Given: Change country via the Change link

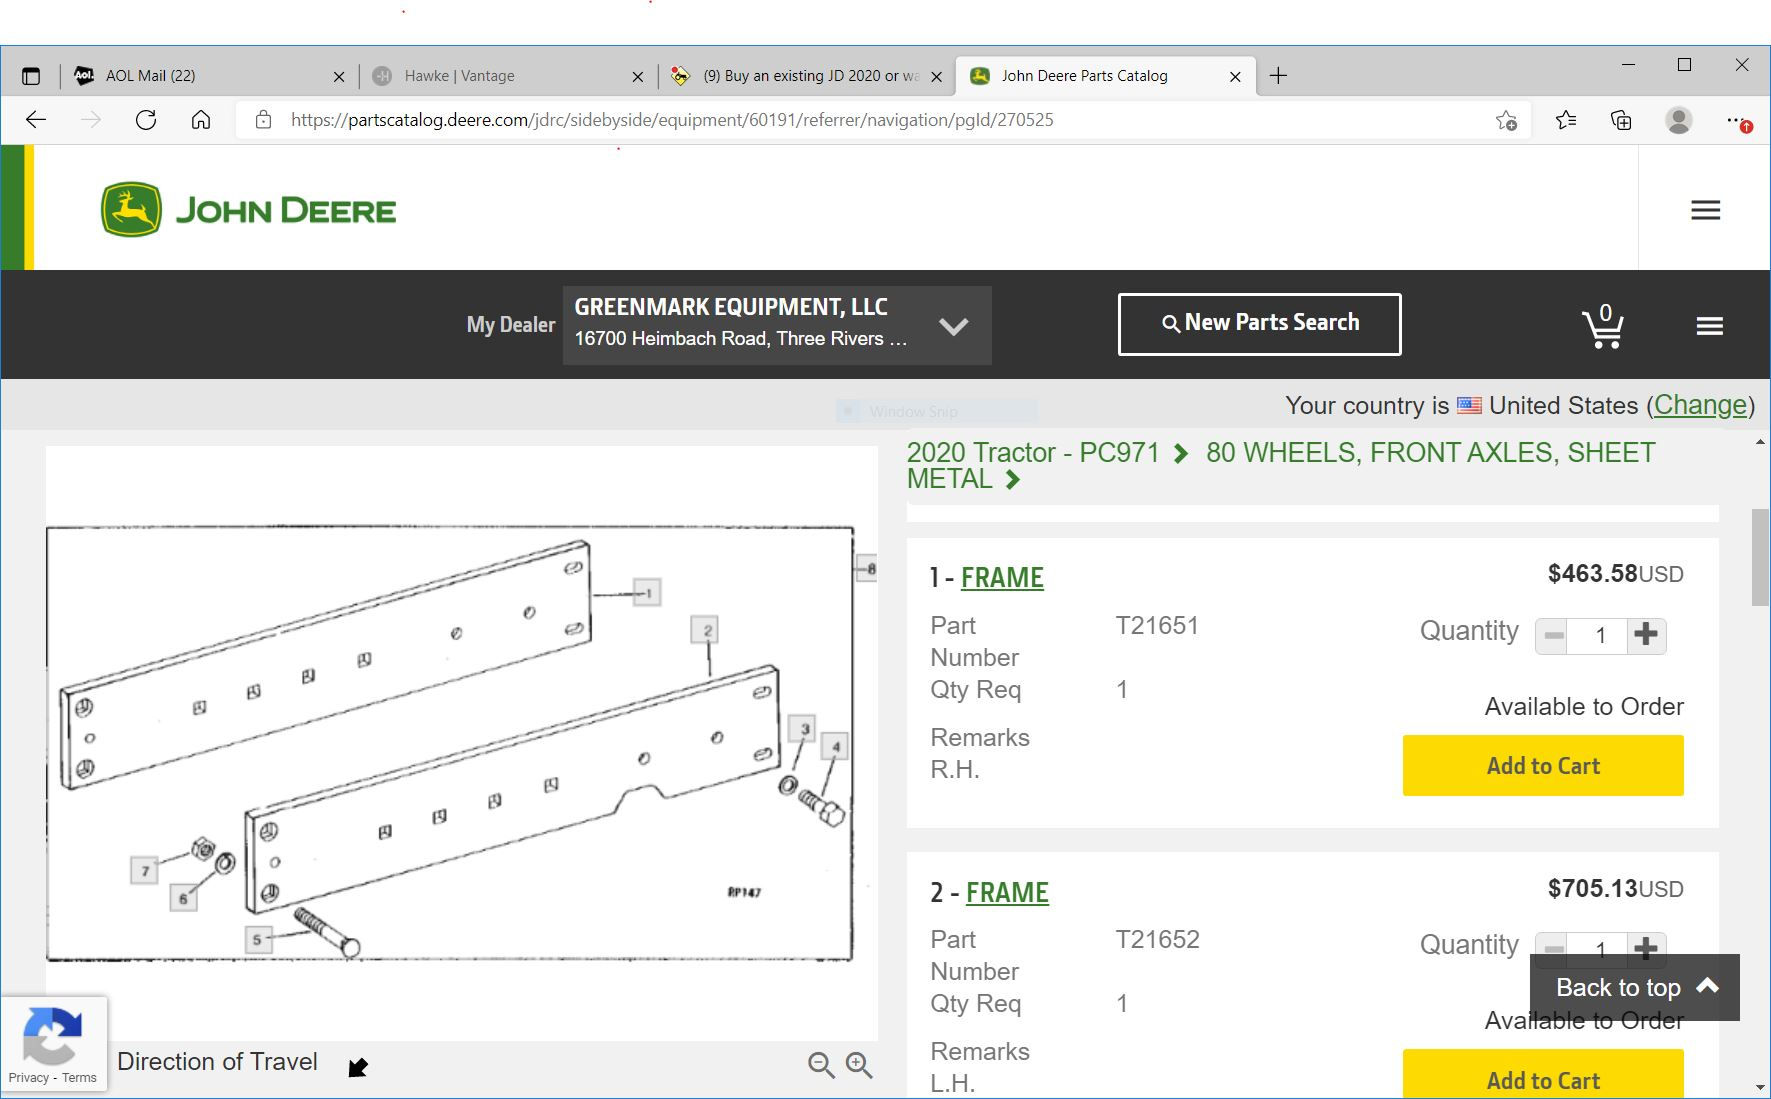Looking at the screenshot, I should coord(1700,405).
